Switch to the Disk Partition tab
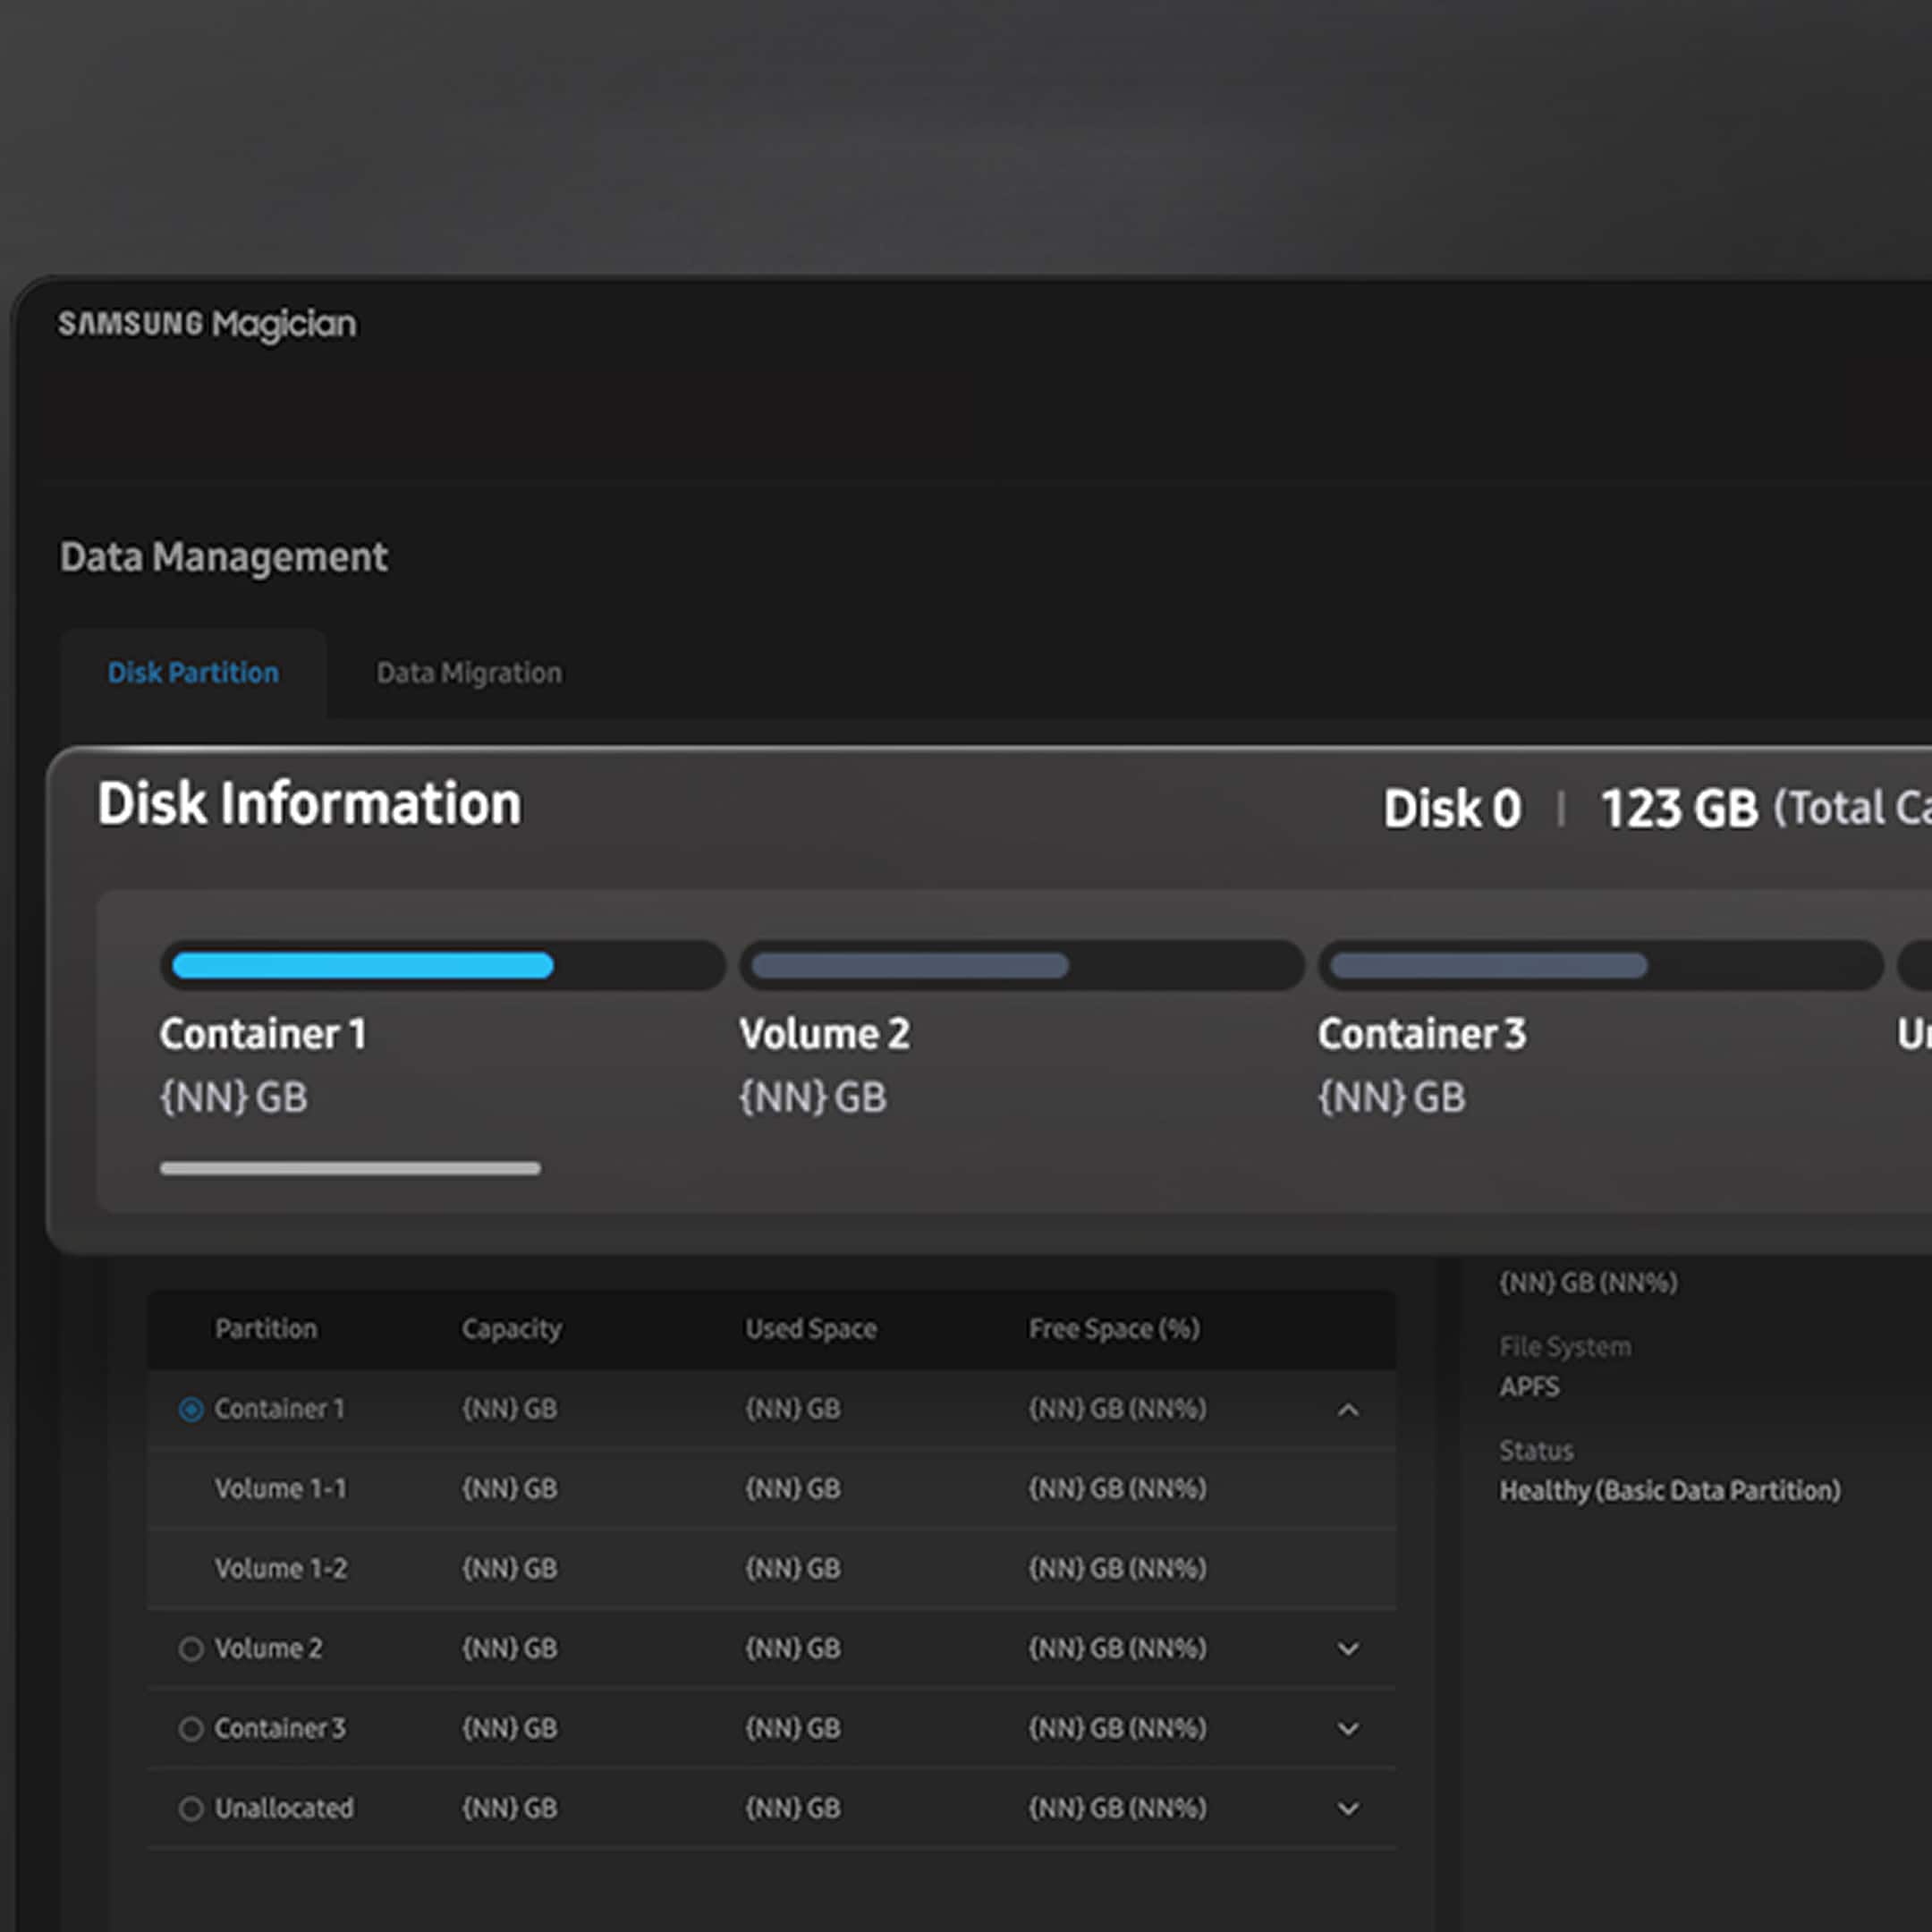 [x=193, y=673]
